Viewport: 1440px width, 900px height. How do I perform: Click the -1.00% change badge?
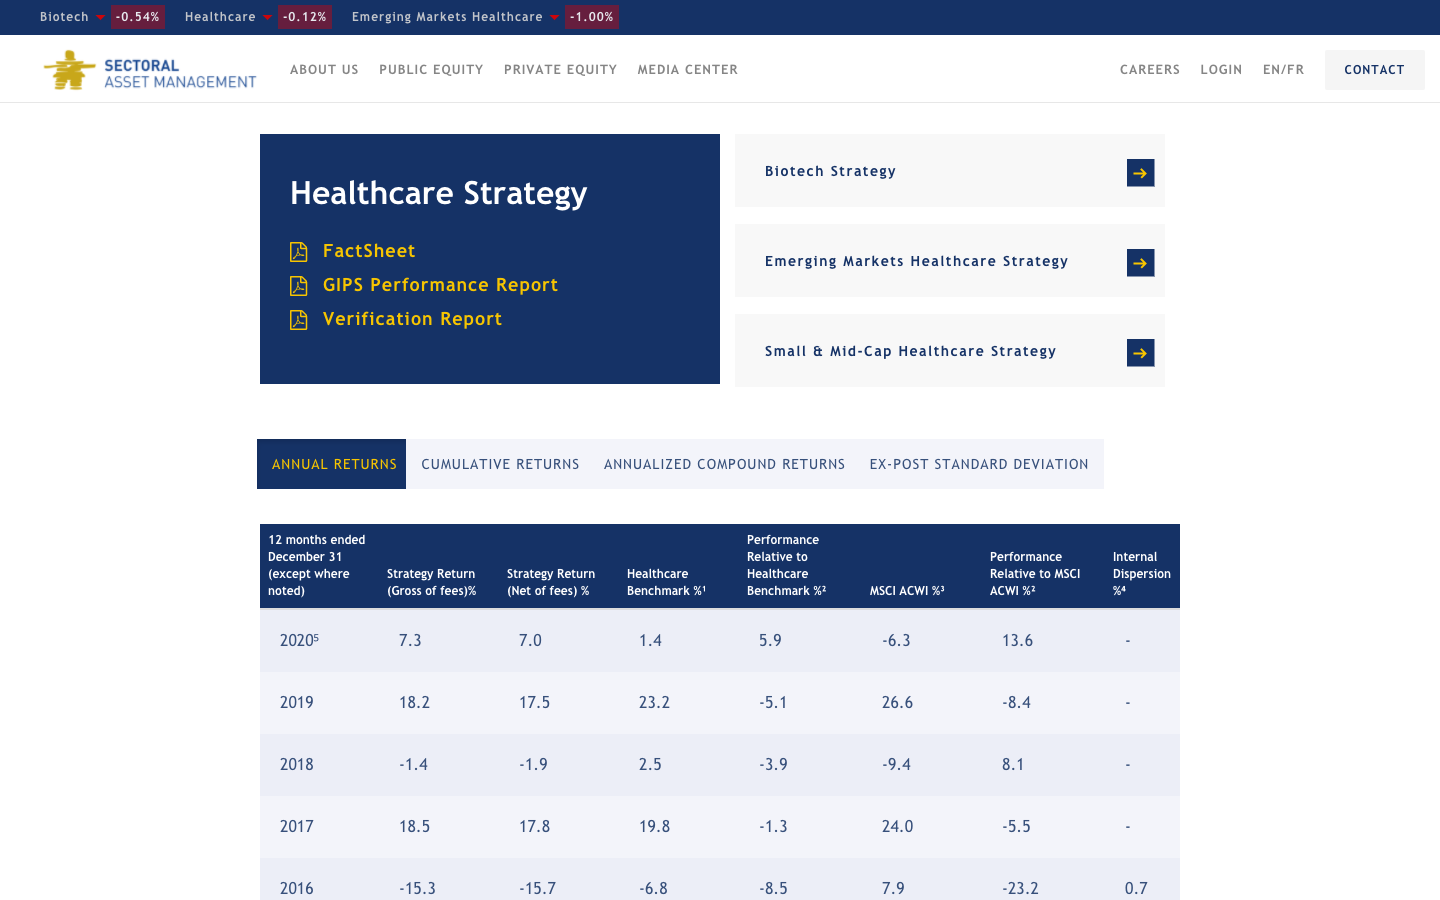pyautogui.click(x=592, y=17)
